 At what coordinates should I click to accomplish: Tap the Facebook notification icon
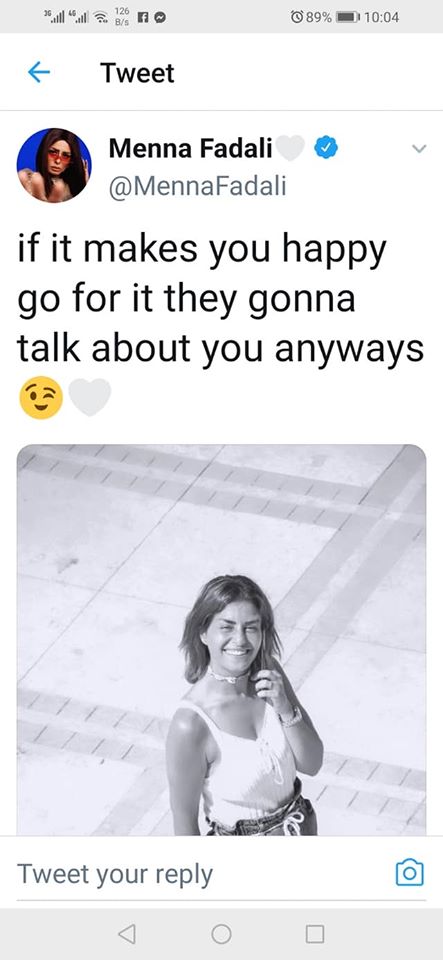click(x=145, y=18)
